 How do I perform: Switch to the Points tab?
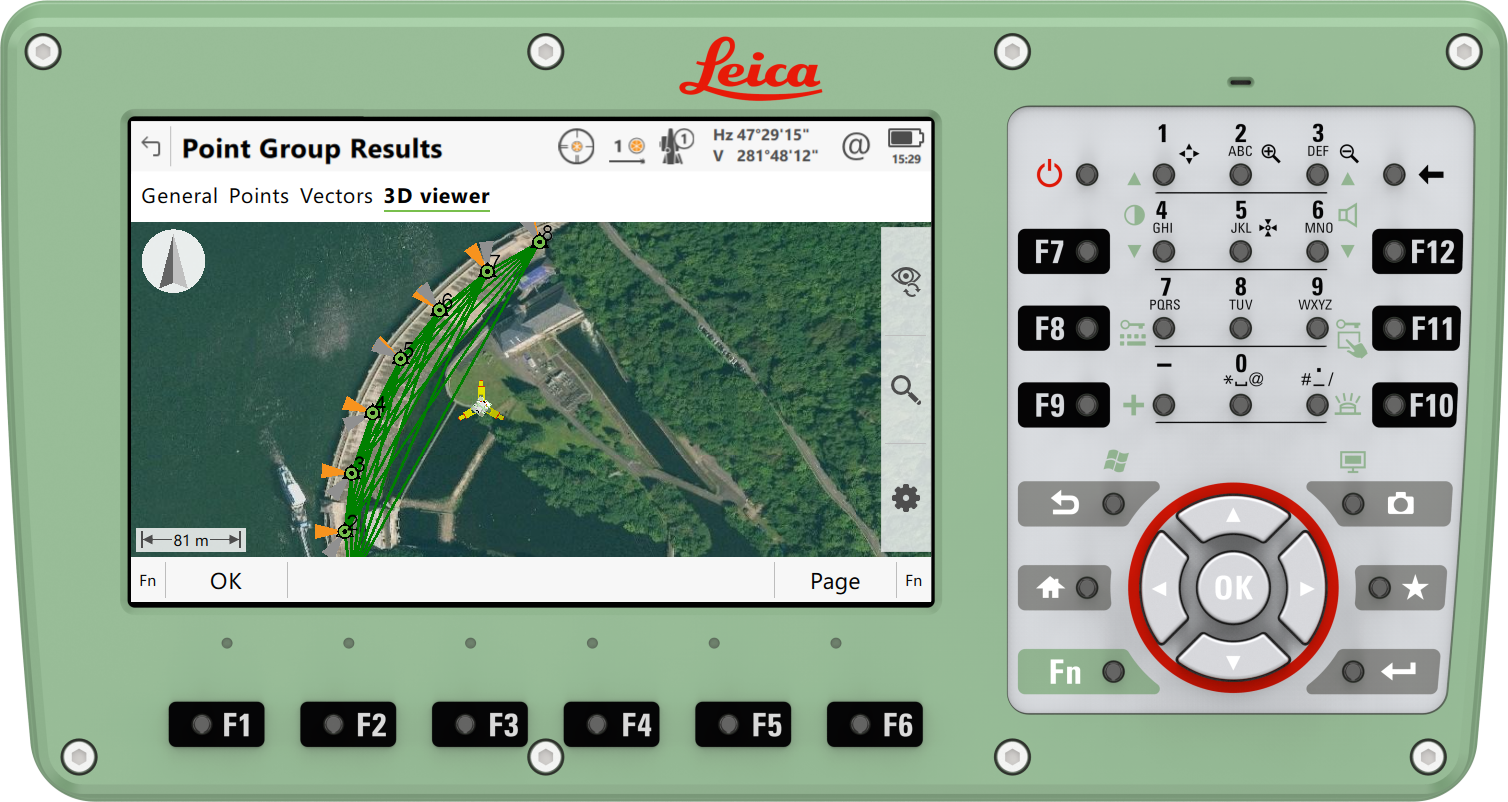[258, 196]
